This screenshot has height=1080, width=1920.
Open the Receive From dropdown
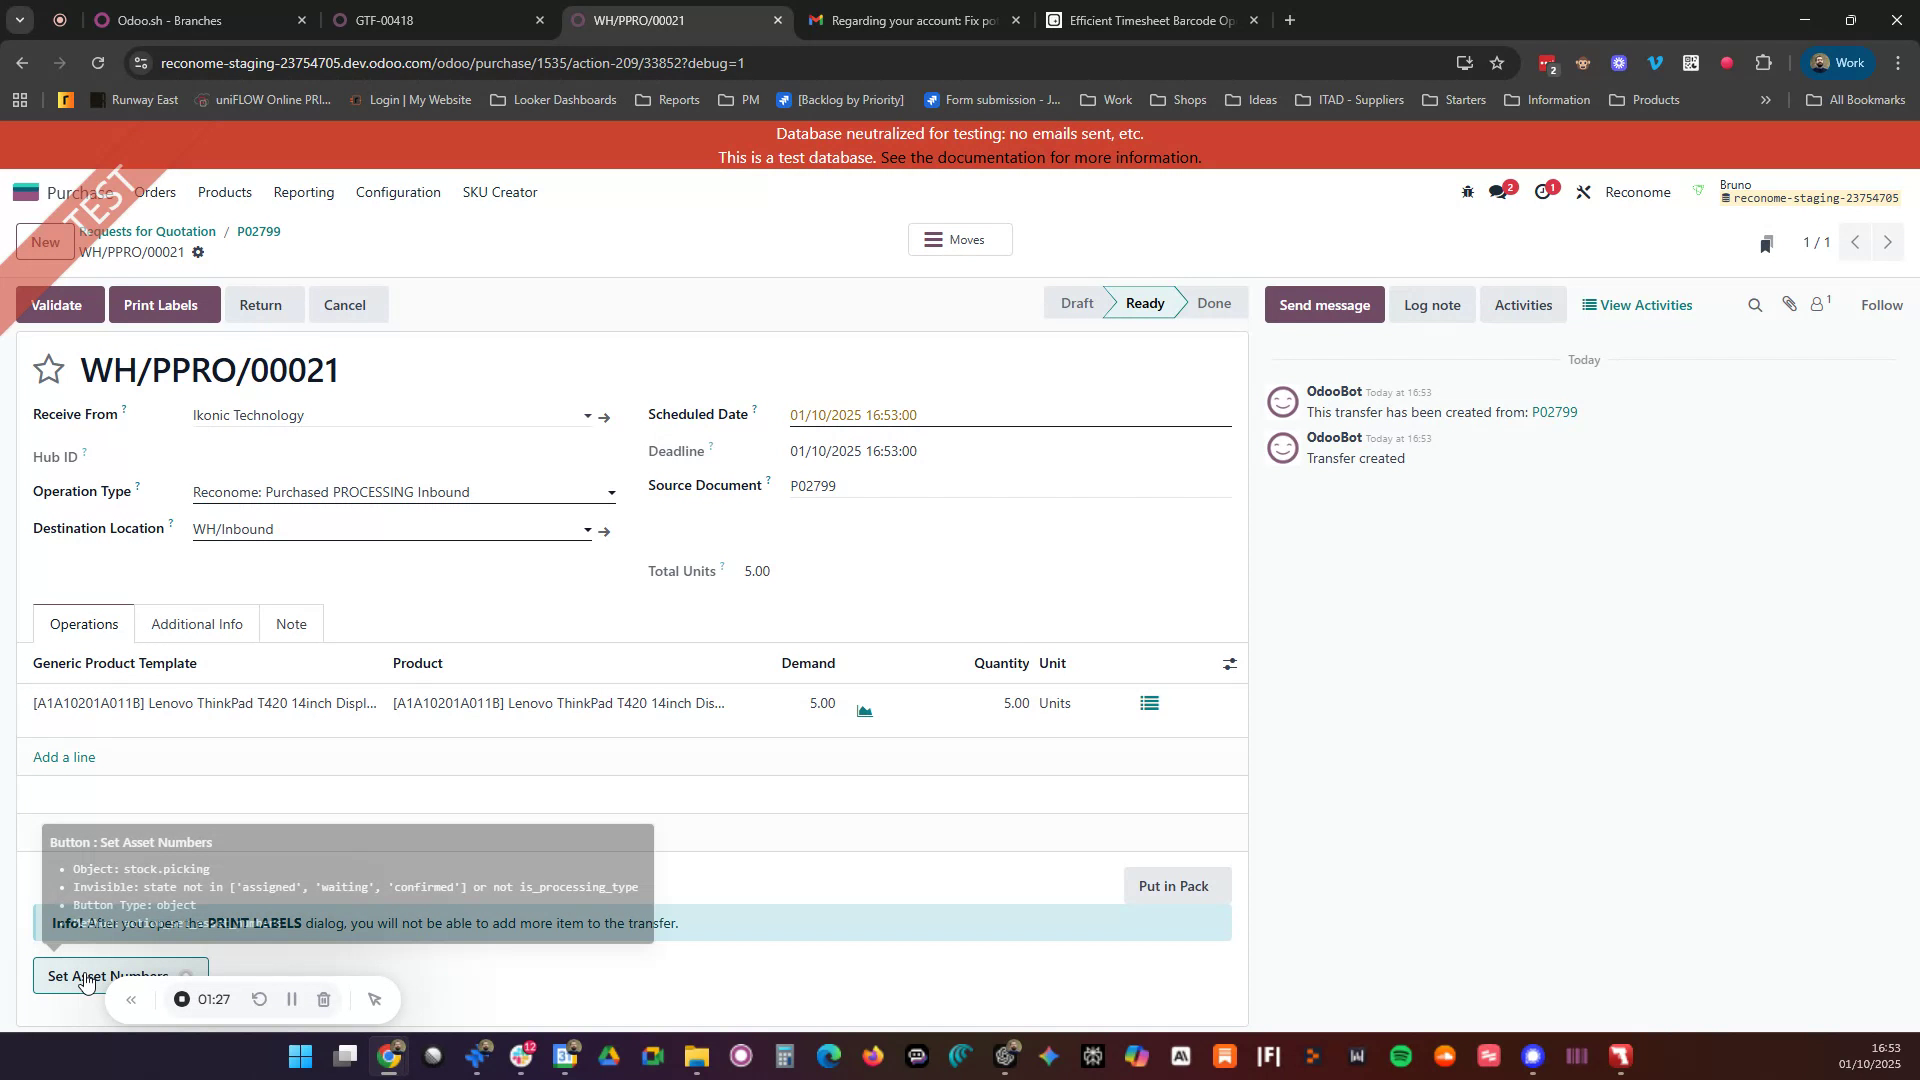point(587,415)
